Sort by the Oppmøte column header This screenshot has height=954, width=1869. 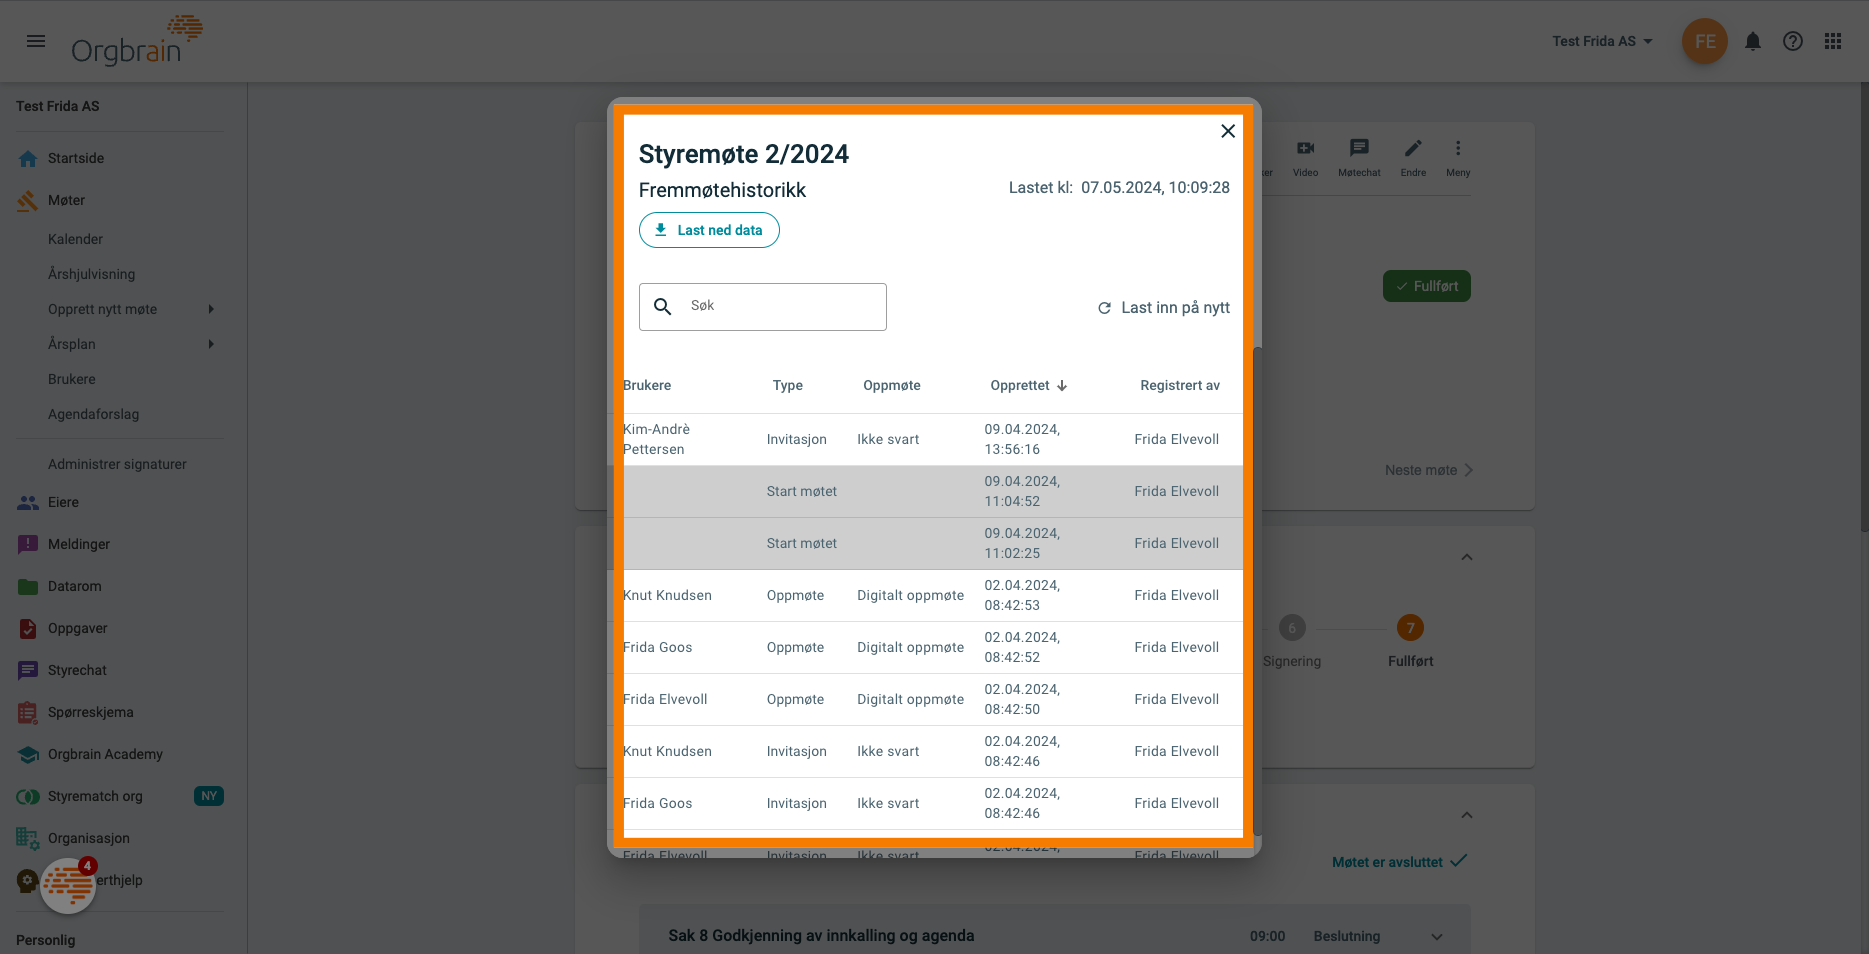point(892,385)
